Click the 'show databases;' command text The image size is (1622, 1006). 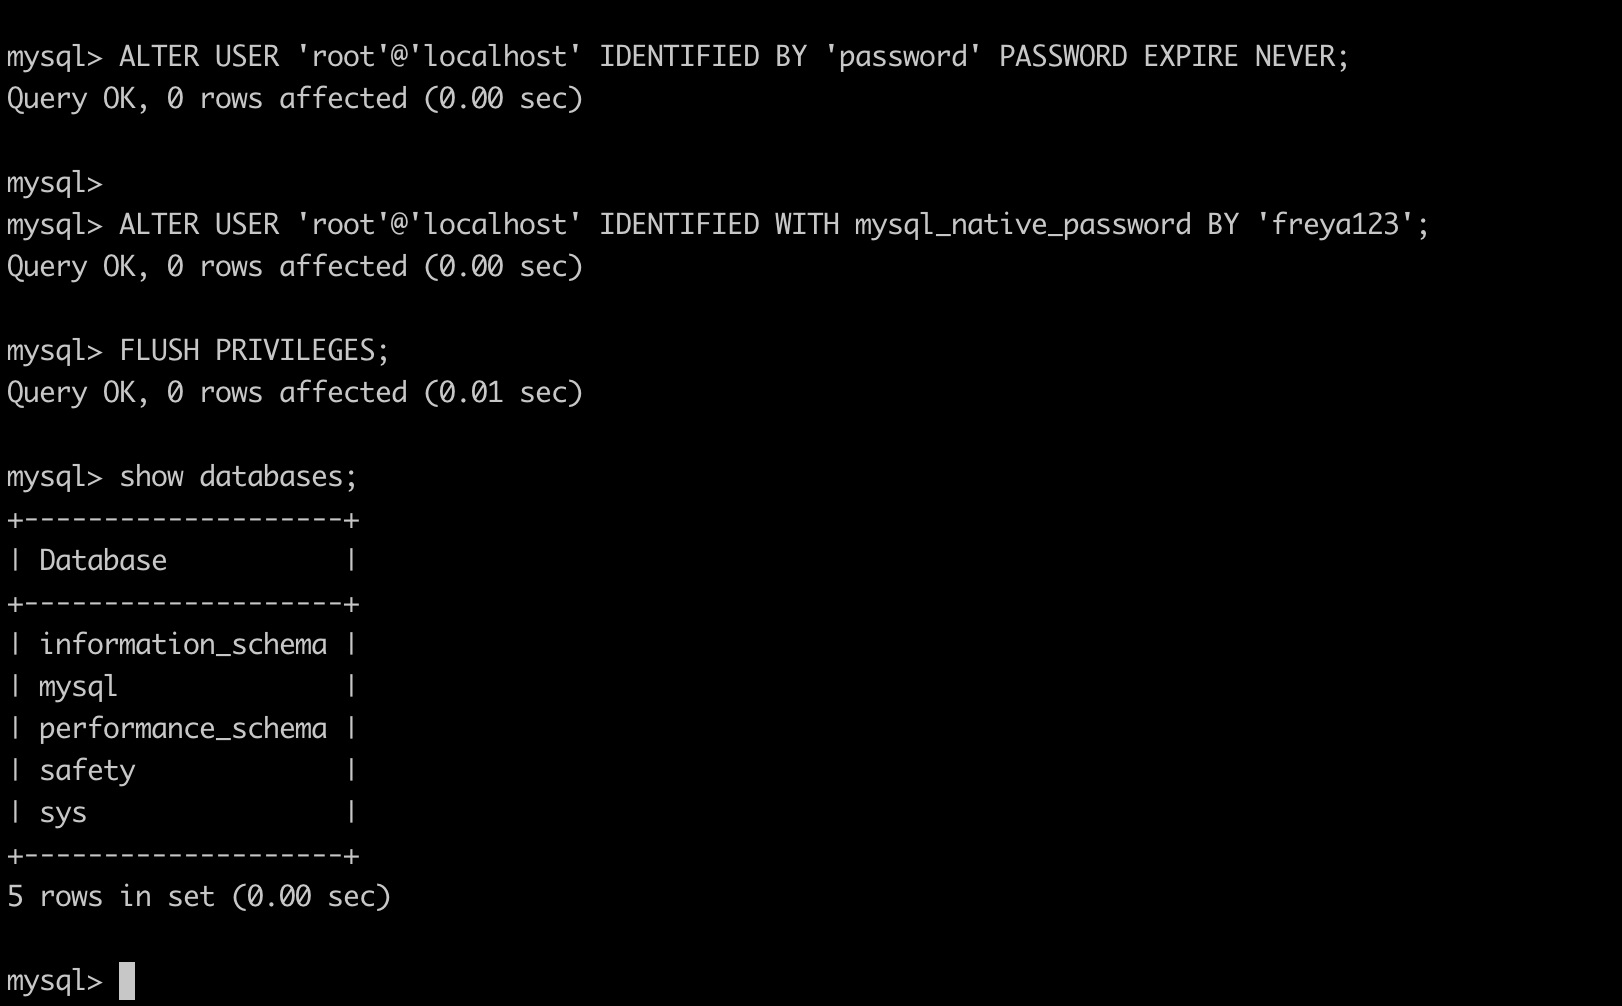pyautogui.click(x=238, y=476)
